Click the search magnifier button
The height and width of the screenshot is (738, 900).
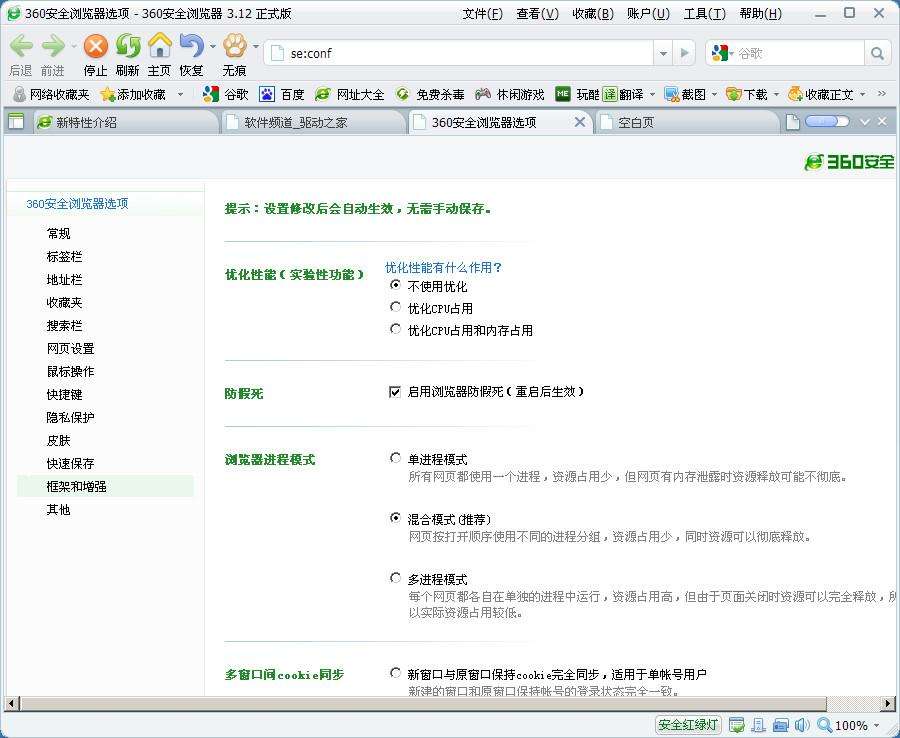[877, 53]
